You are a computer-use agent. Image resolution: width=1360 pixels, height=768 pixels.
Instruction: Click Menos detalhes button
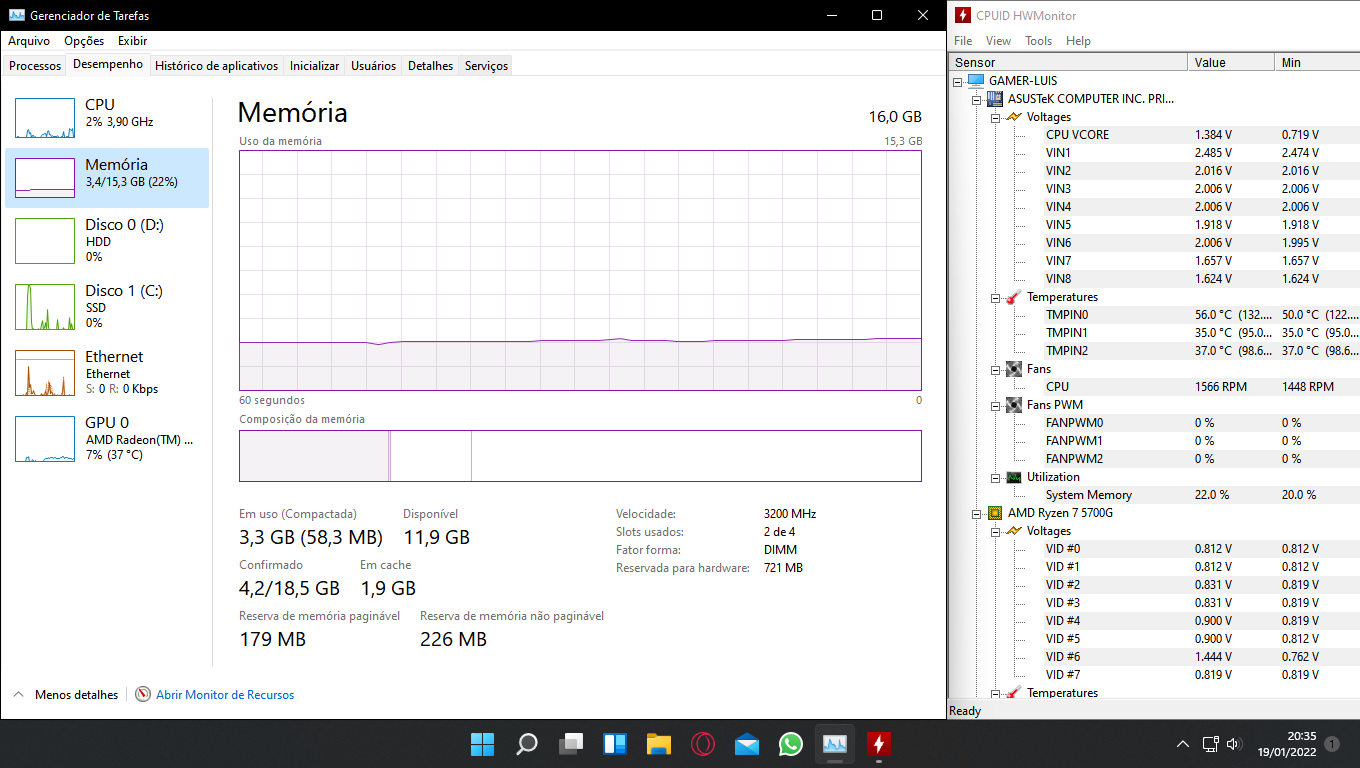click(x=66, y=695)
